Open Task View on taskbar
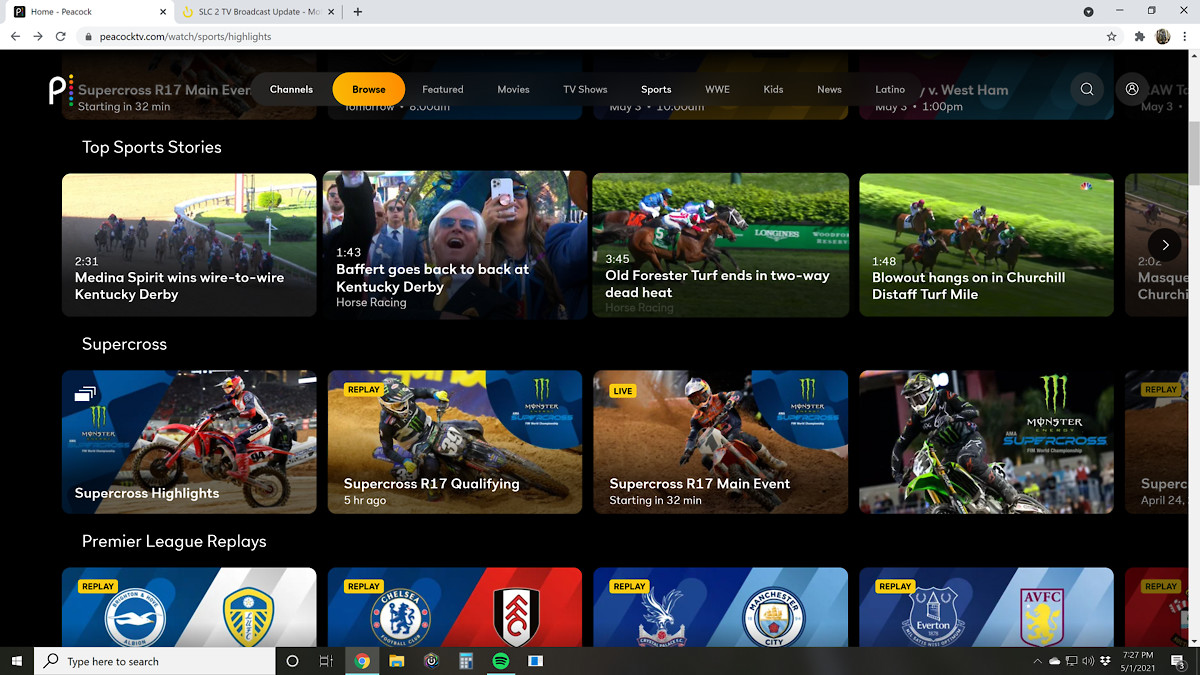The height and width of the screenshot is (675, 1200). click(326, 661)
